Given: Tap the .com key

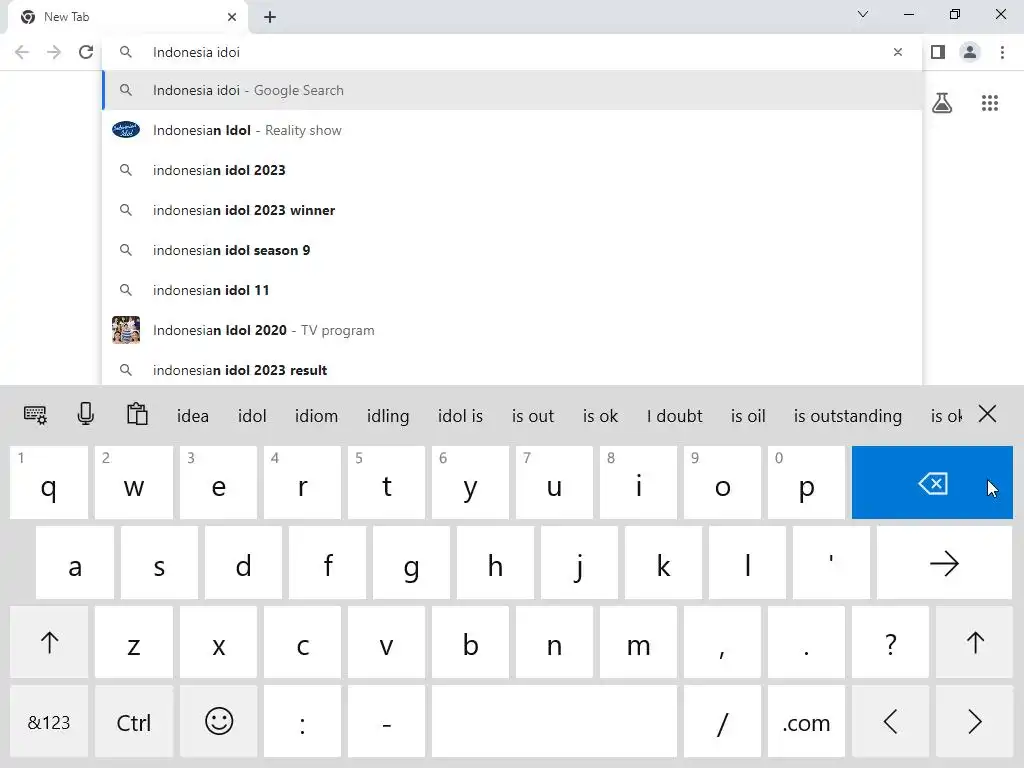Looking at the screenshot, I should coord(806,722).
